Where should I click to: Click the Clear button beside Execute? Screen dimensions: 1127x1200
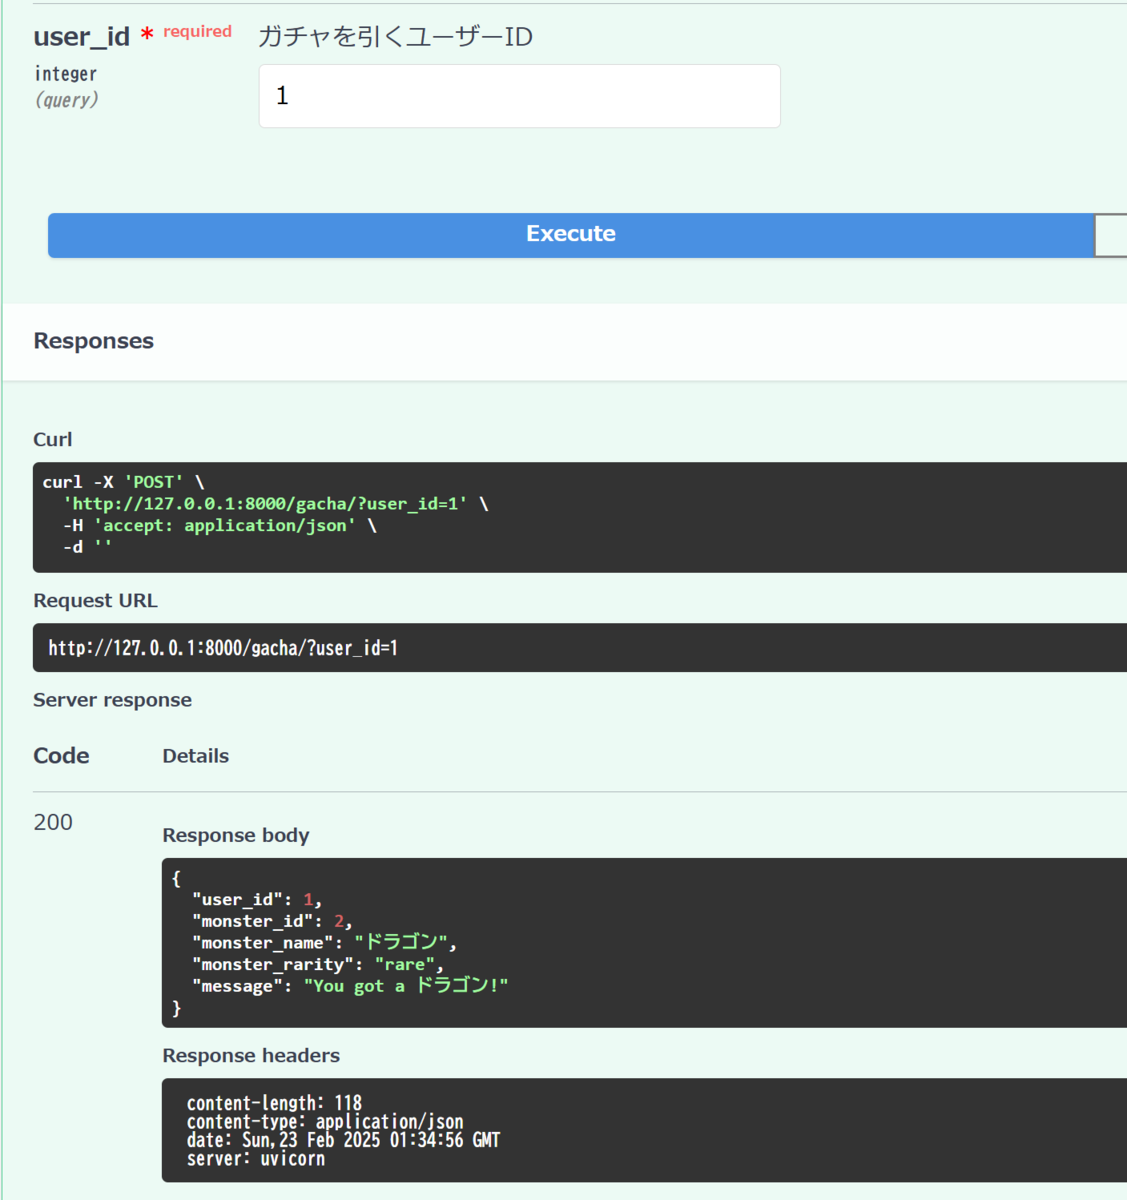[1111, 235]
